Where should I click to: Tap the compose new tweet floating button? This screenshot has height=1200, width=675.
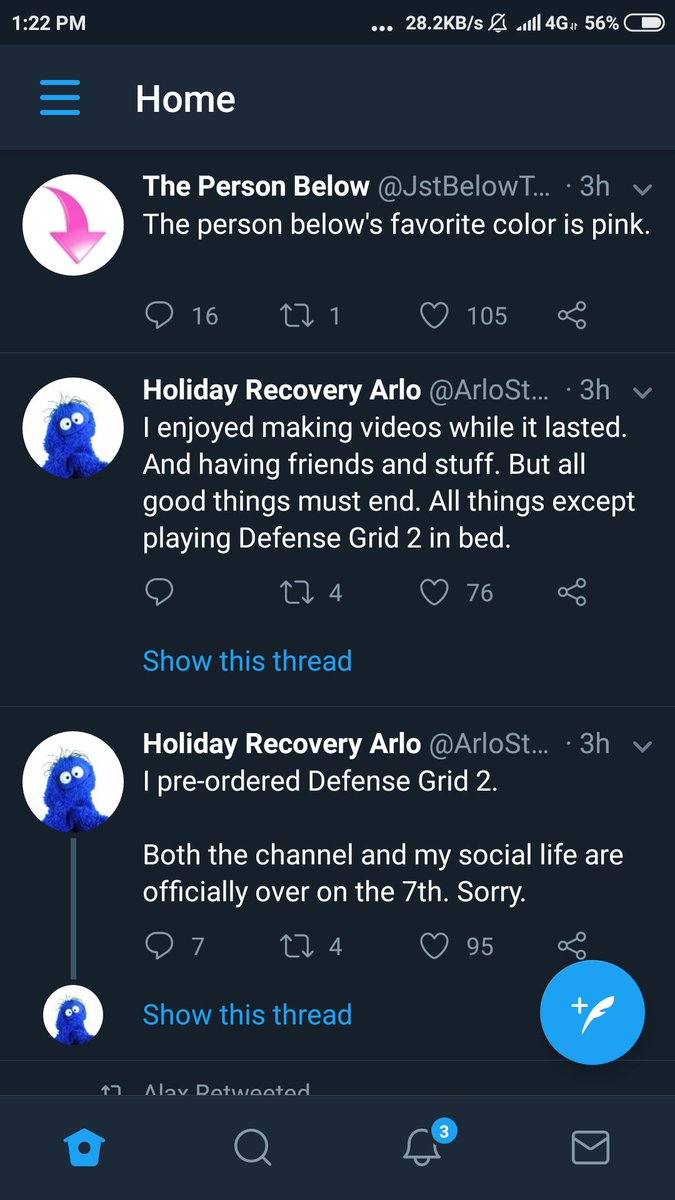592,1011
